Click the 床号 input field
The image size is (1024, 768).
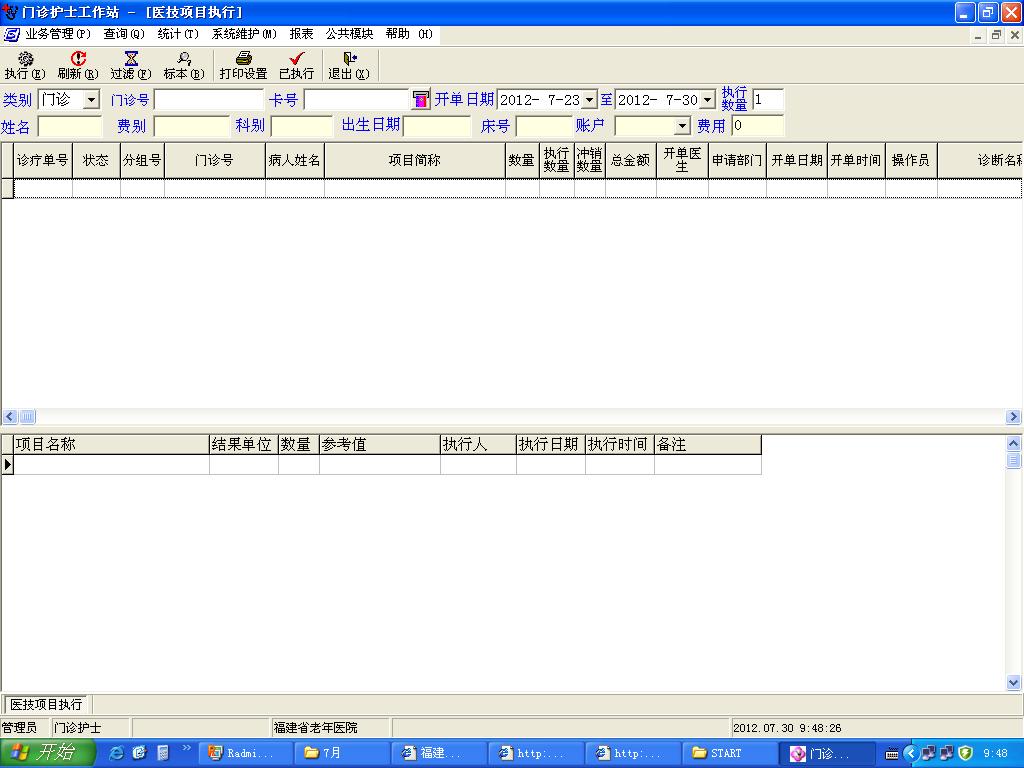(x=544, y=125)
